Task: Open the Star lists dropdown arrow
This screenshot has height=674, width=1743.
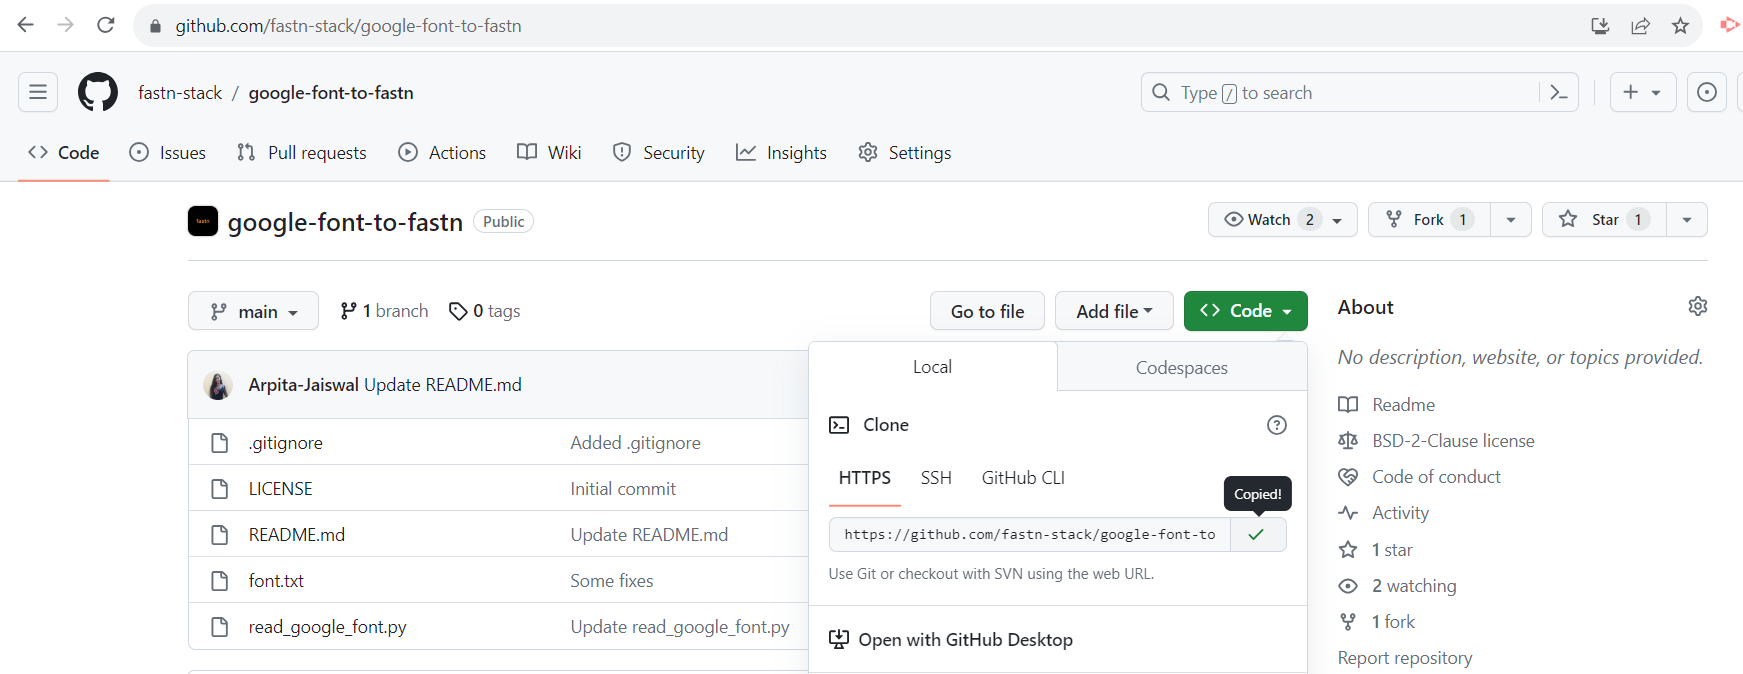Action: click(1687, 220)
